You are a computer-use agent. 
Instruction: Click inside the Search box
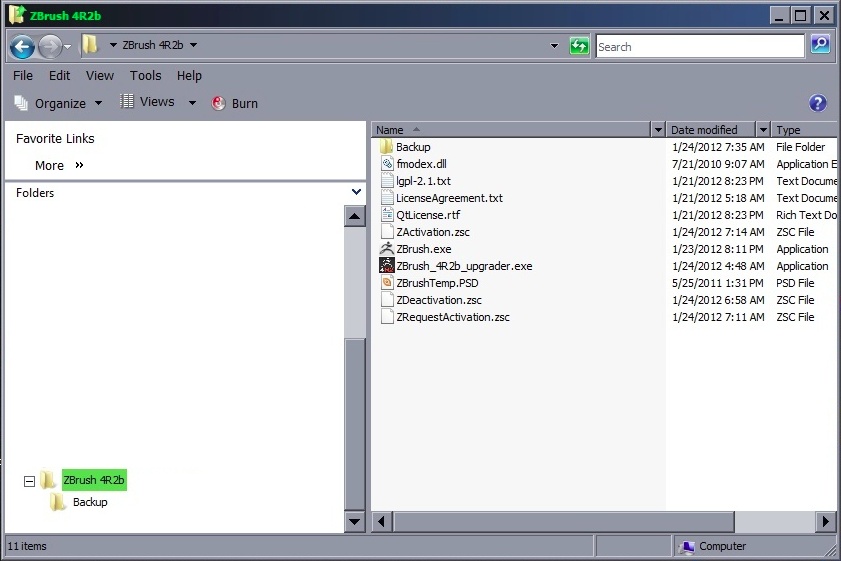(700, 47)
